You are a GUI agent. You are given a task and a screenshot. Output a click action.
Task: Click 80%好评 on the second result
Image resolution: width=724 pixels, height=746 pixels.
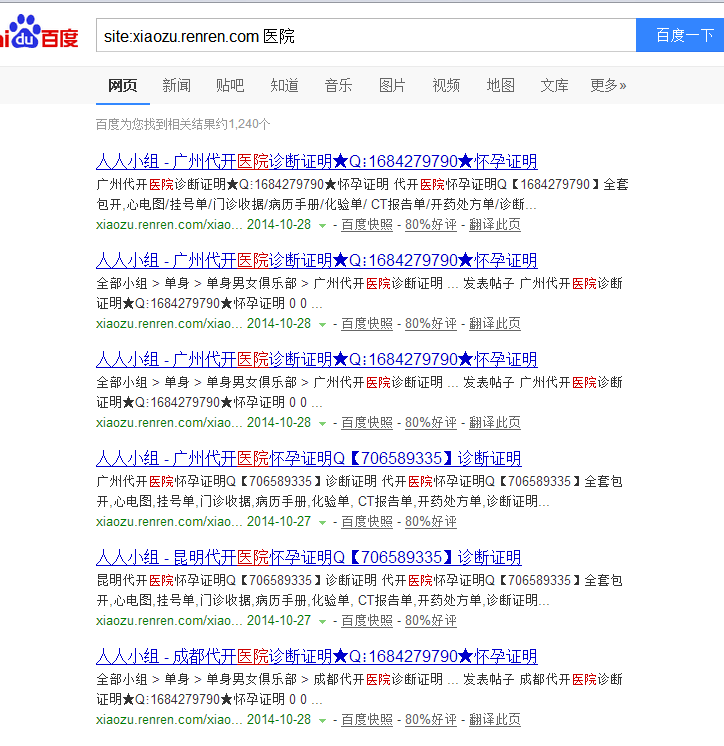430,324
